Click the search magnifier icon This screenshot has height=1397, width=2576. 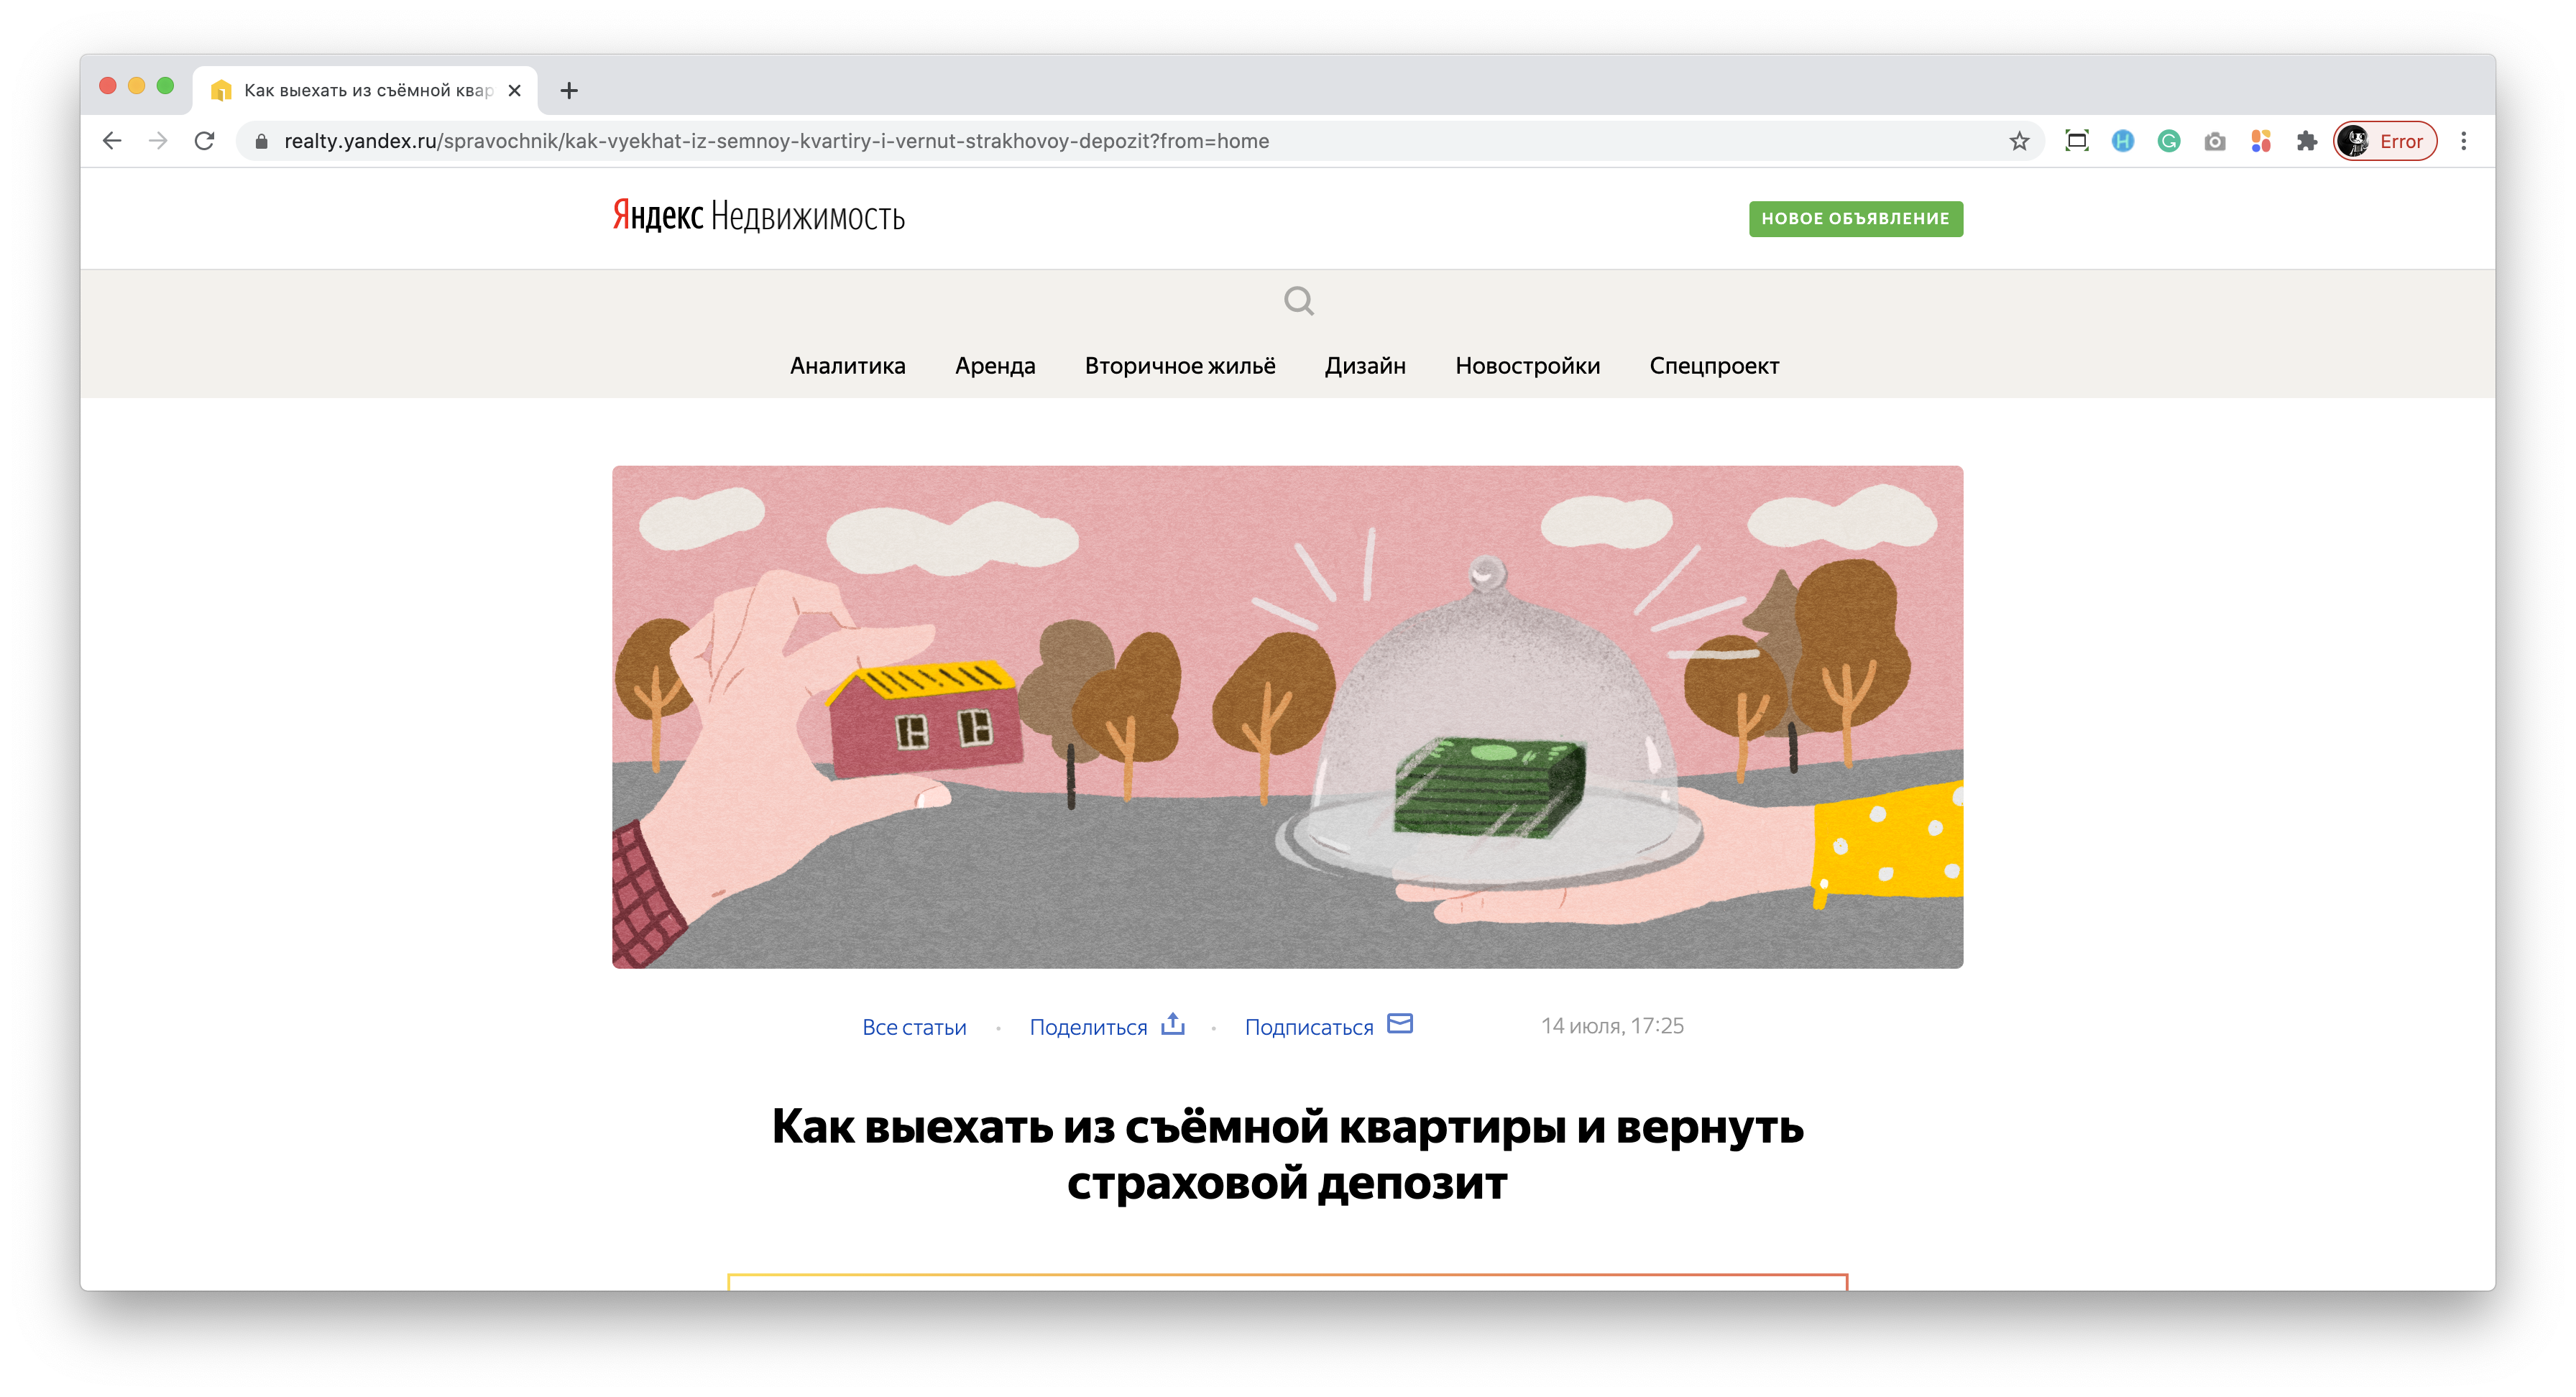[1298, 300]
